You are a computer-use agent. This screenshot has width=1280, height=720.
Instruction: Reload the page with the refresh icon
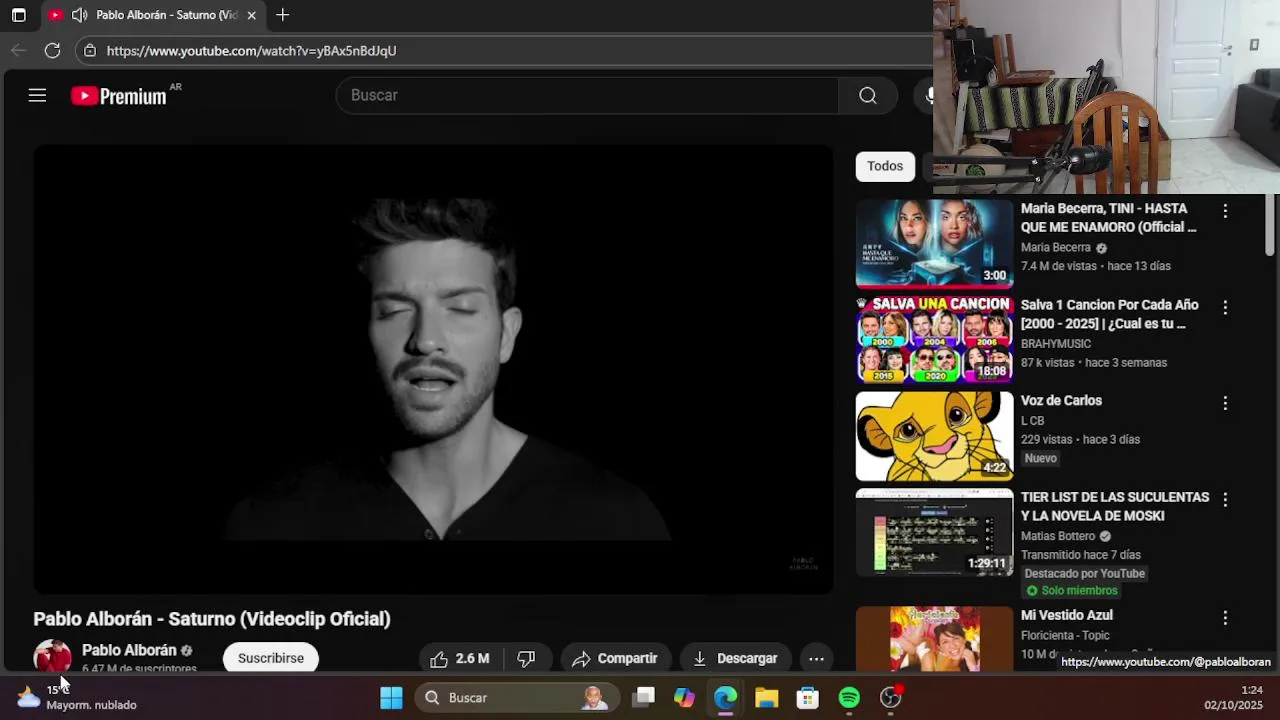tap(53, 50)
